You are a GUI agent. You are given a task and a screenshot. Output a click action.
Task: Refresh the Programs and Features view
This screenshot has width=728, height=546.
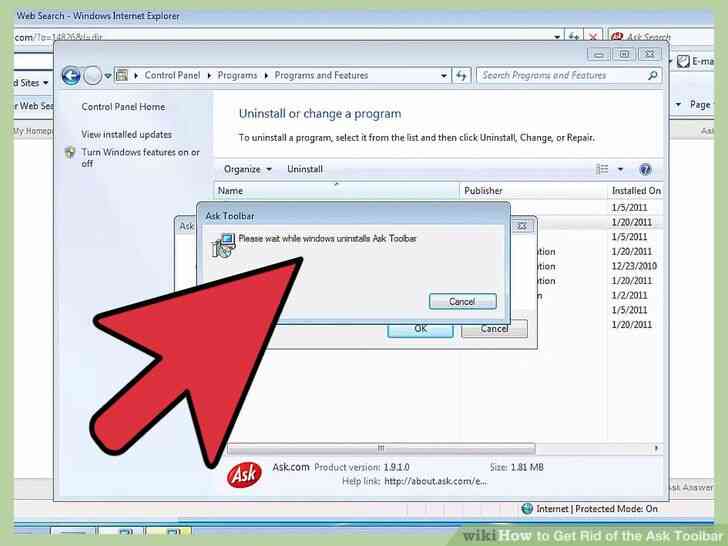461,76
